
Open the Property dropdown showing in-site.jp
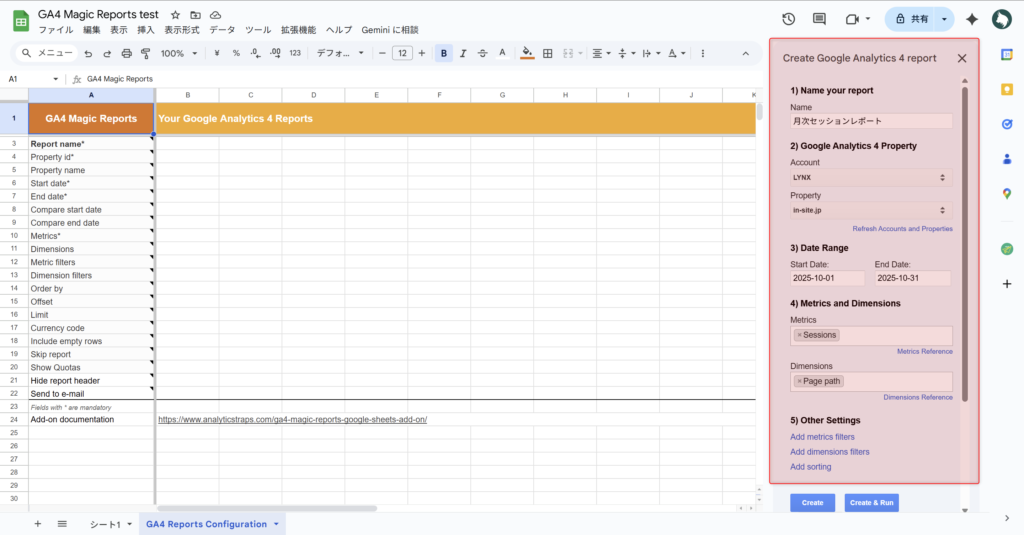click(x=870, y=211)
